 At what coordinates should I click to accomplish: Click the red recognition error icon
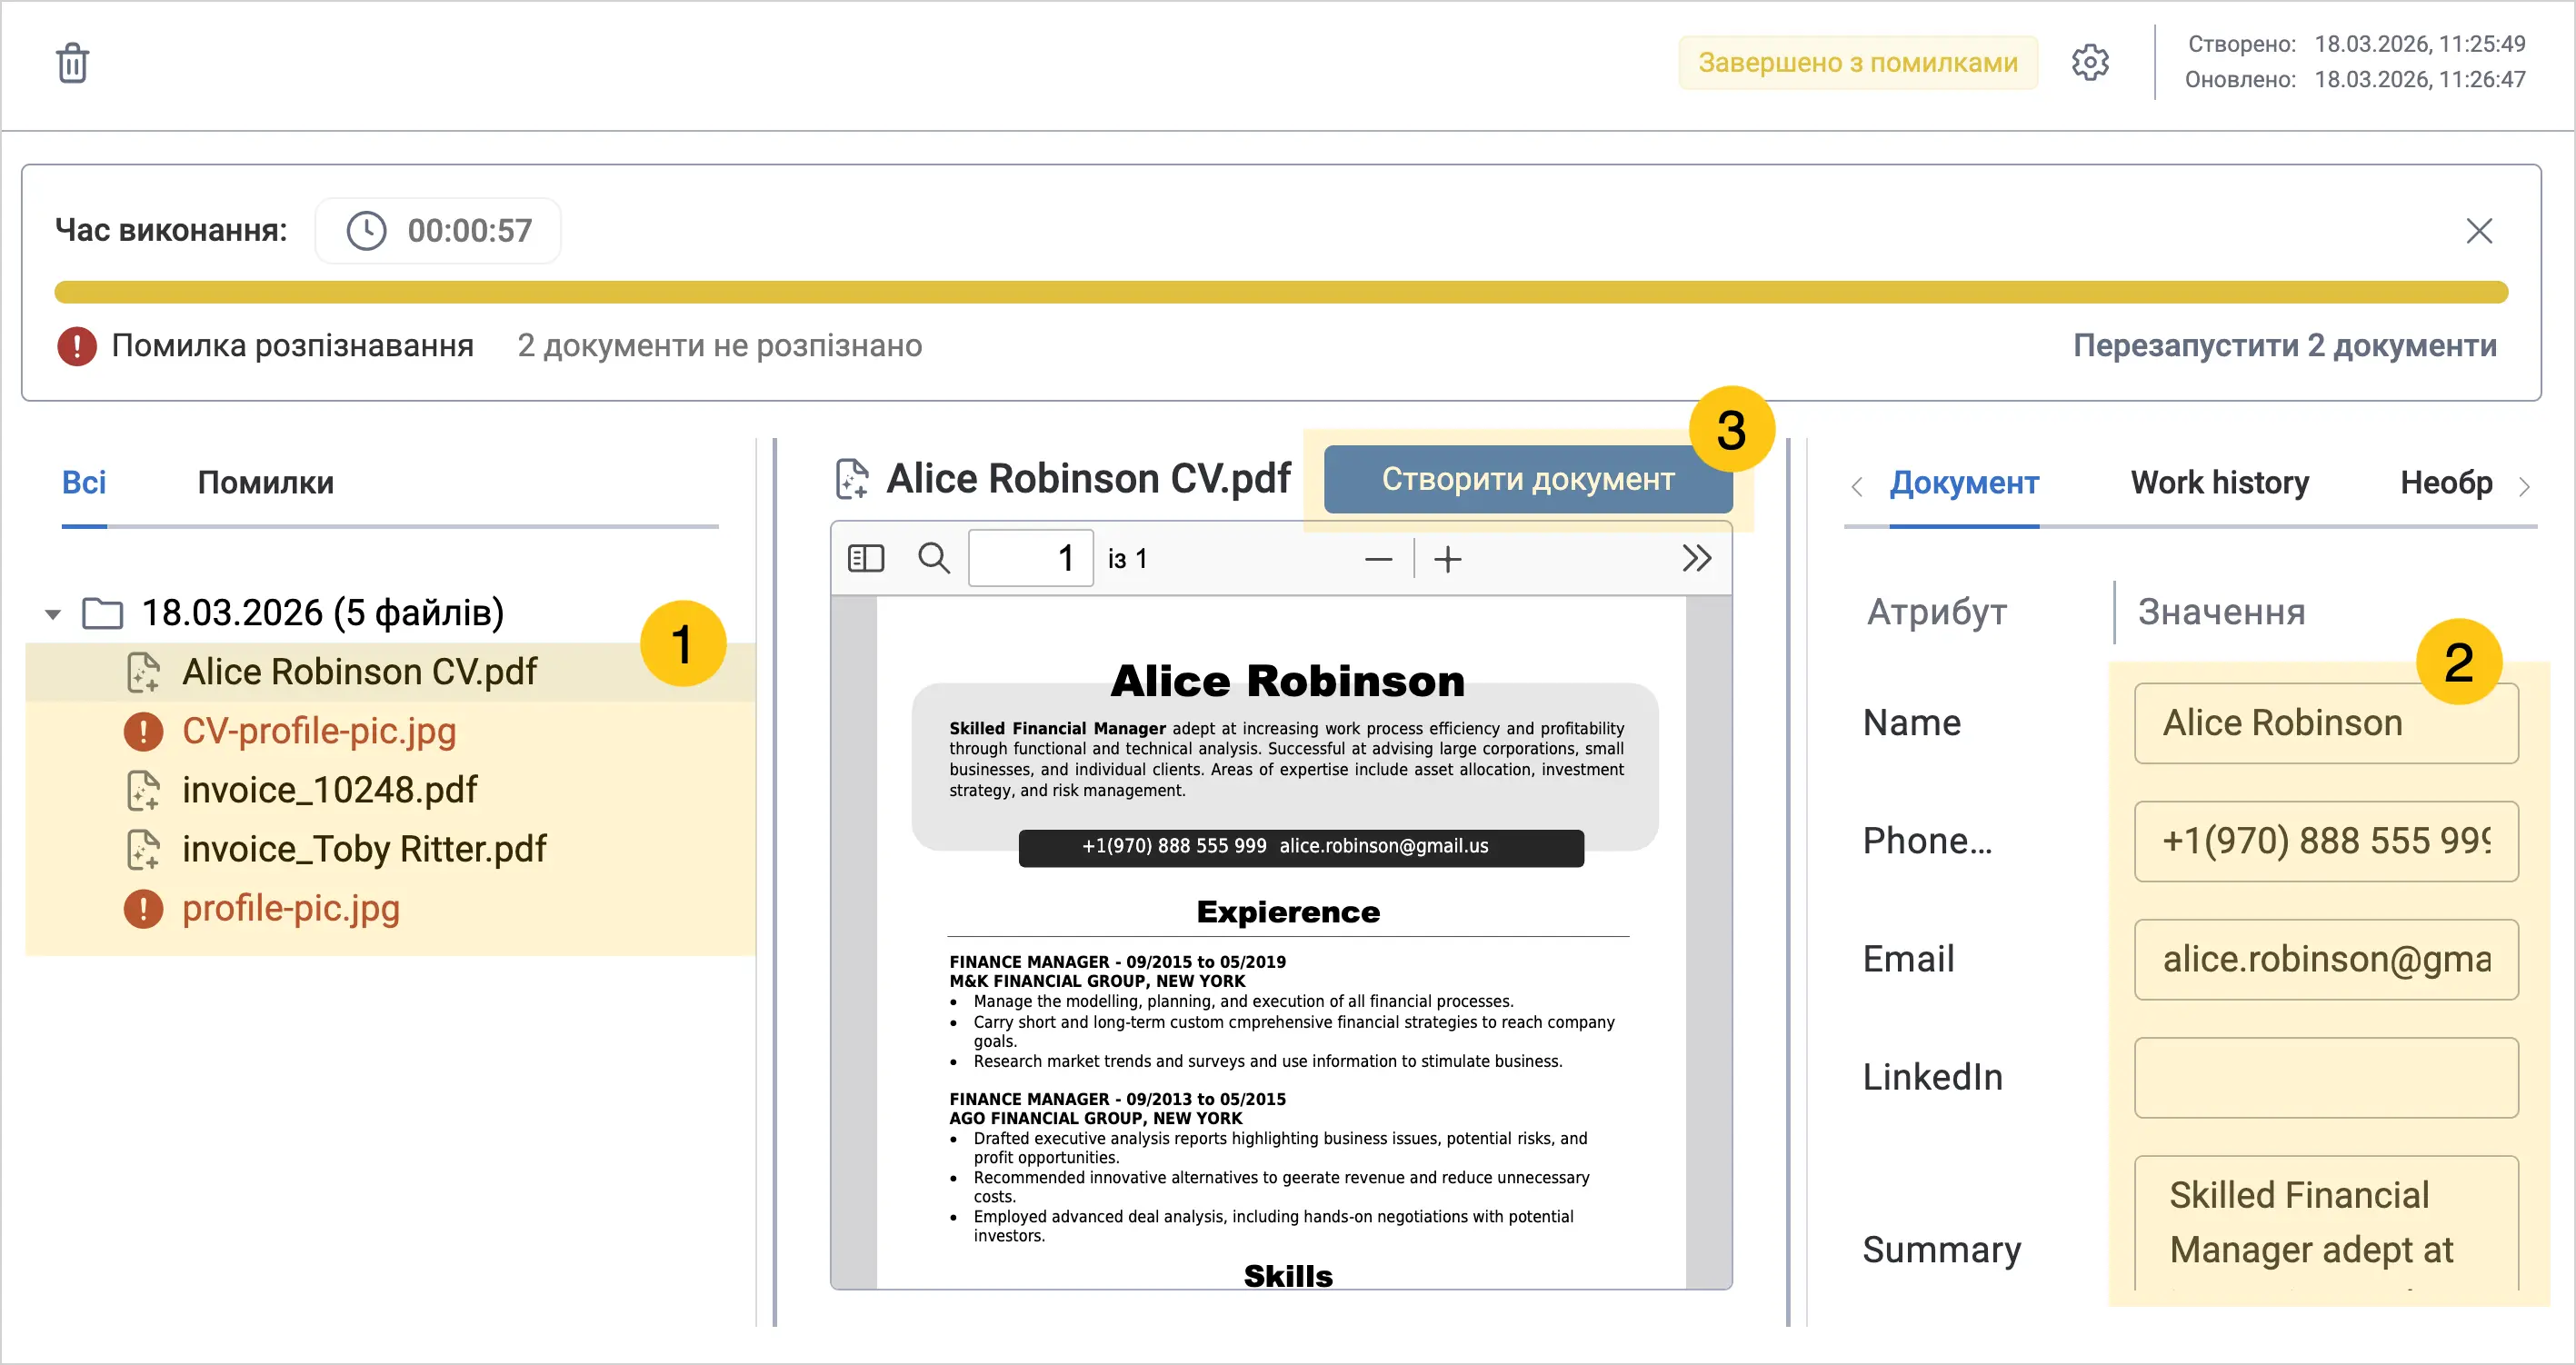(x=77, y=346)
